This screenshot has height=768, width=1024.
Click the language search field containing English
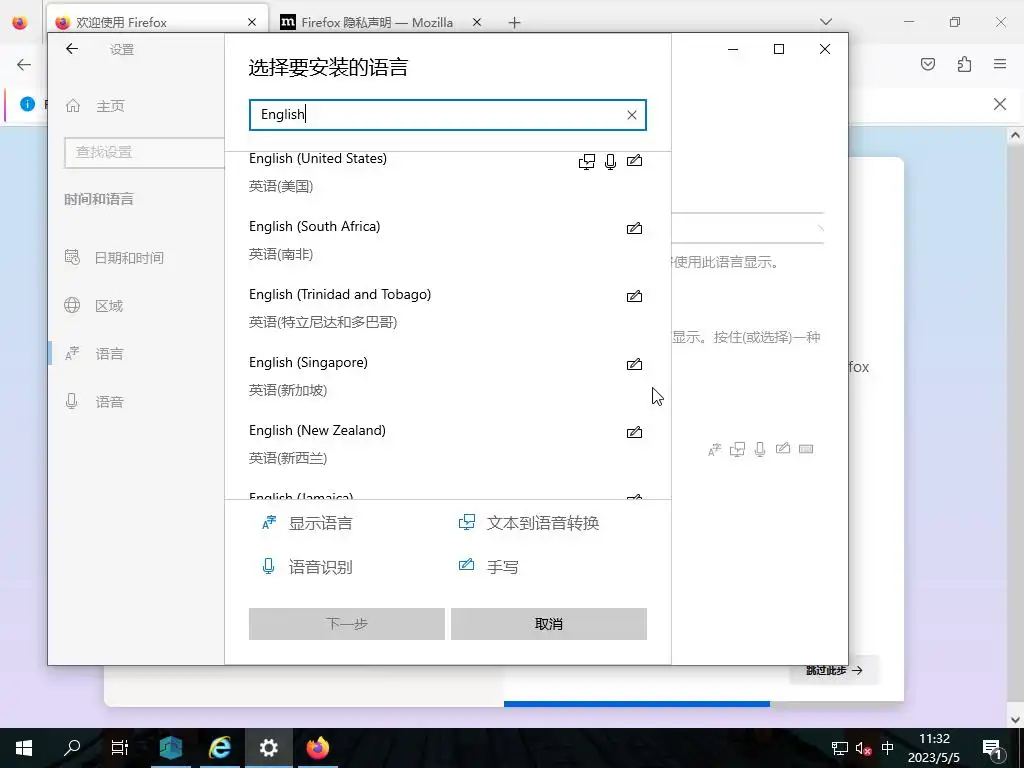point(447,115)
